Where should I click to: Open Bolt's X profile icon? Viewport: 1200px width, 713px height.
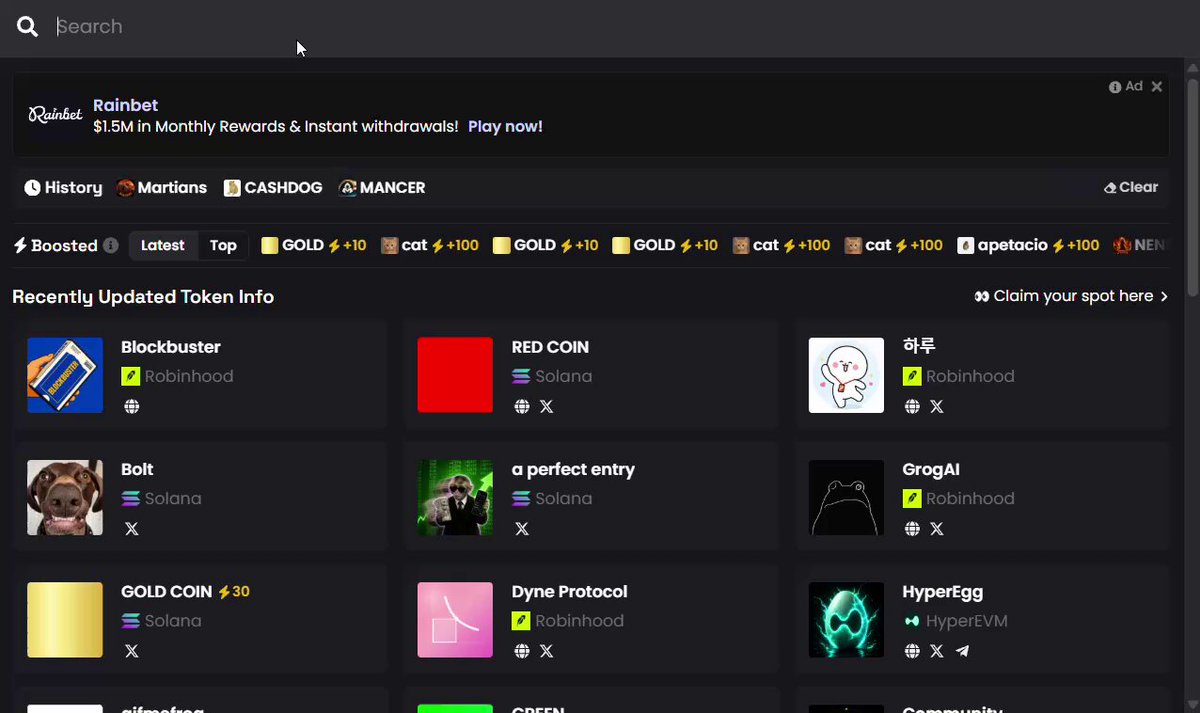point(131,529)
